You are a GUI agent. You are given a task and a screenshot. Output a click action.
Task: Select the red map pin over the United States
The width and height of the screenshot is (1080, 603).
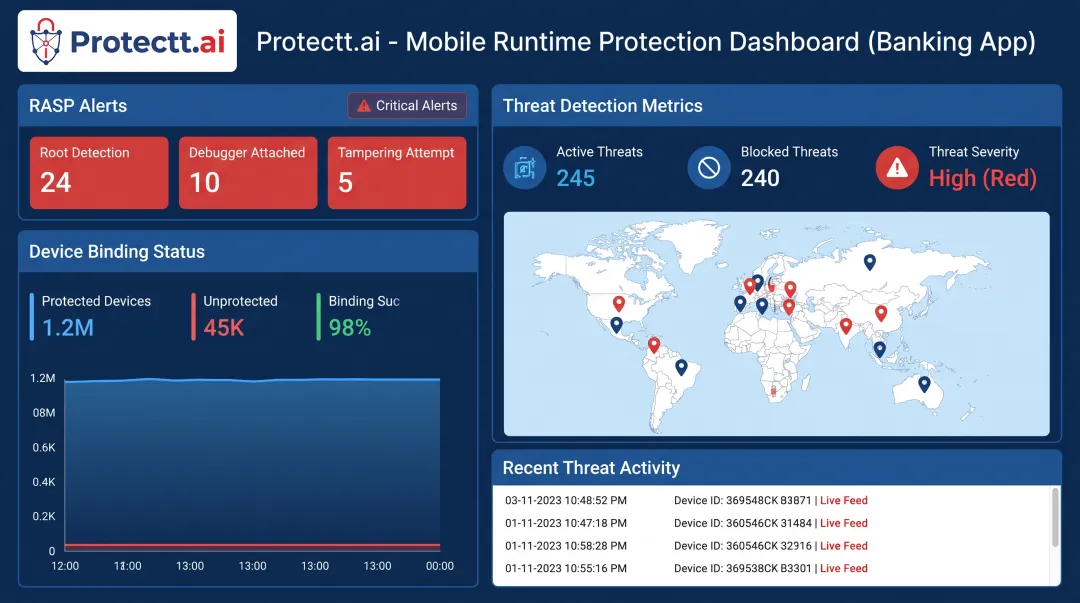click(619, 303)
